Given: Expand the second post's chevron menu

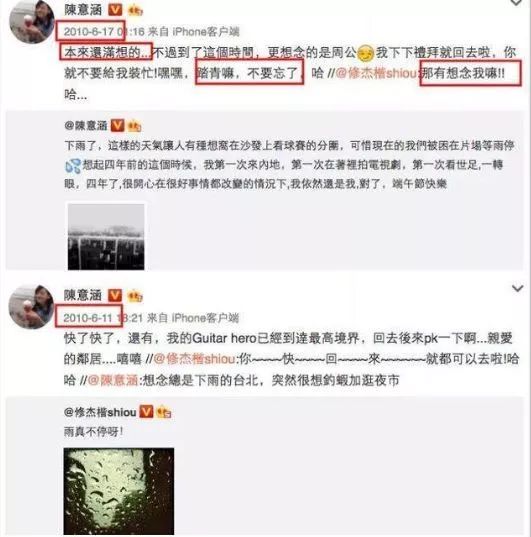Looking at the screenshot, I should (x=517, y=288).
